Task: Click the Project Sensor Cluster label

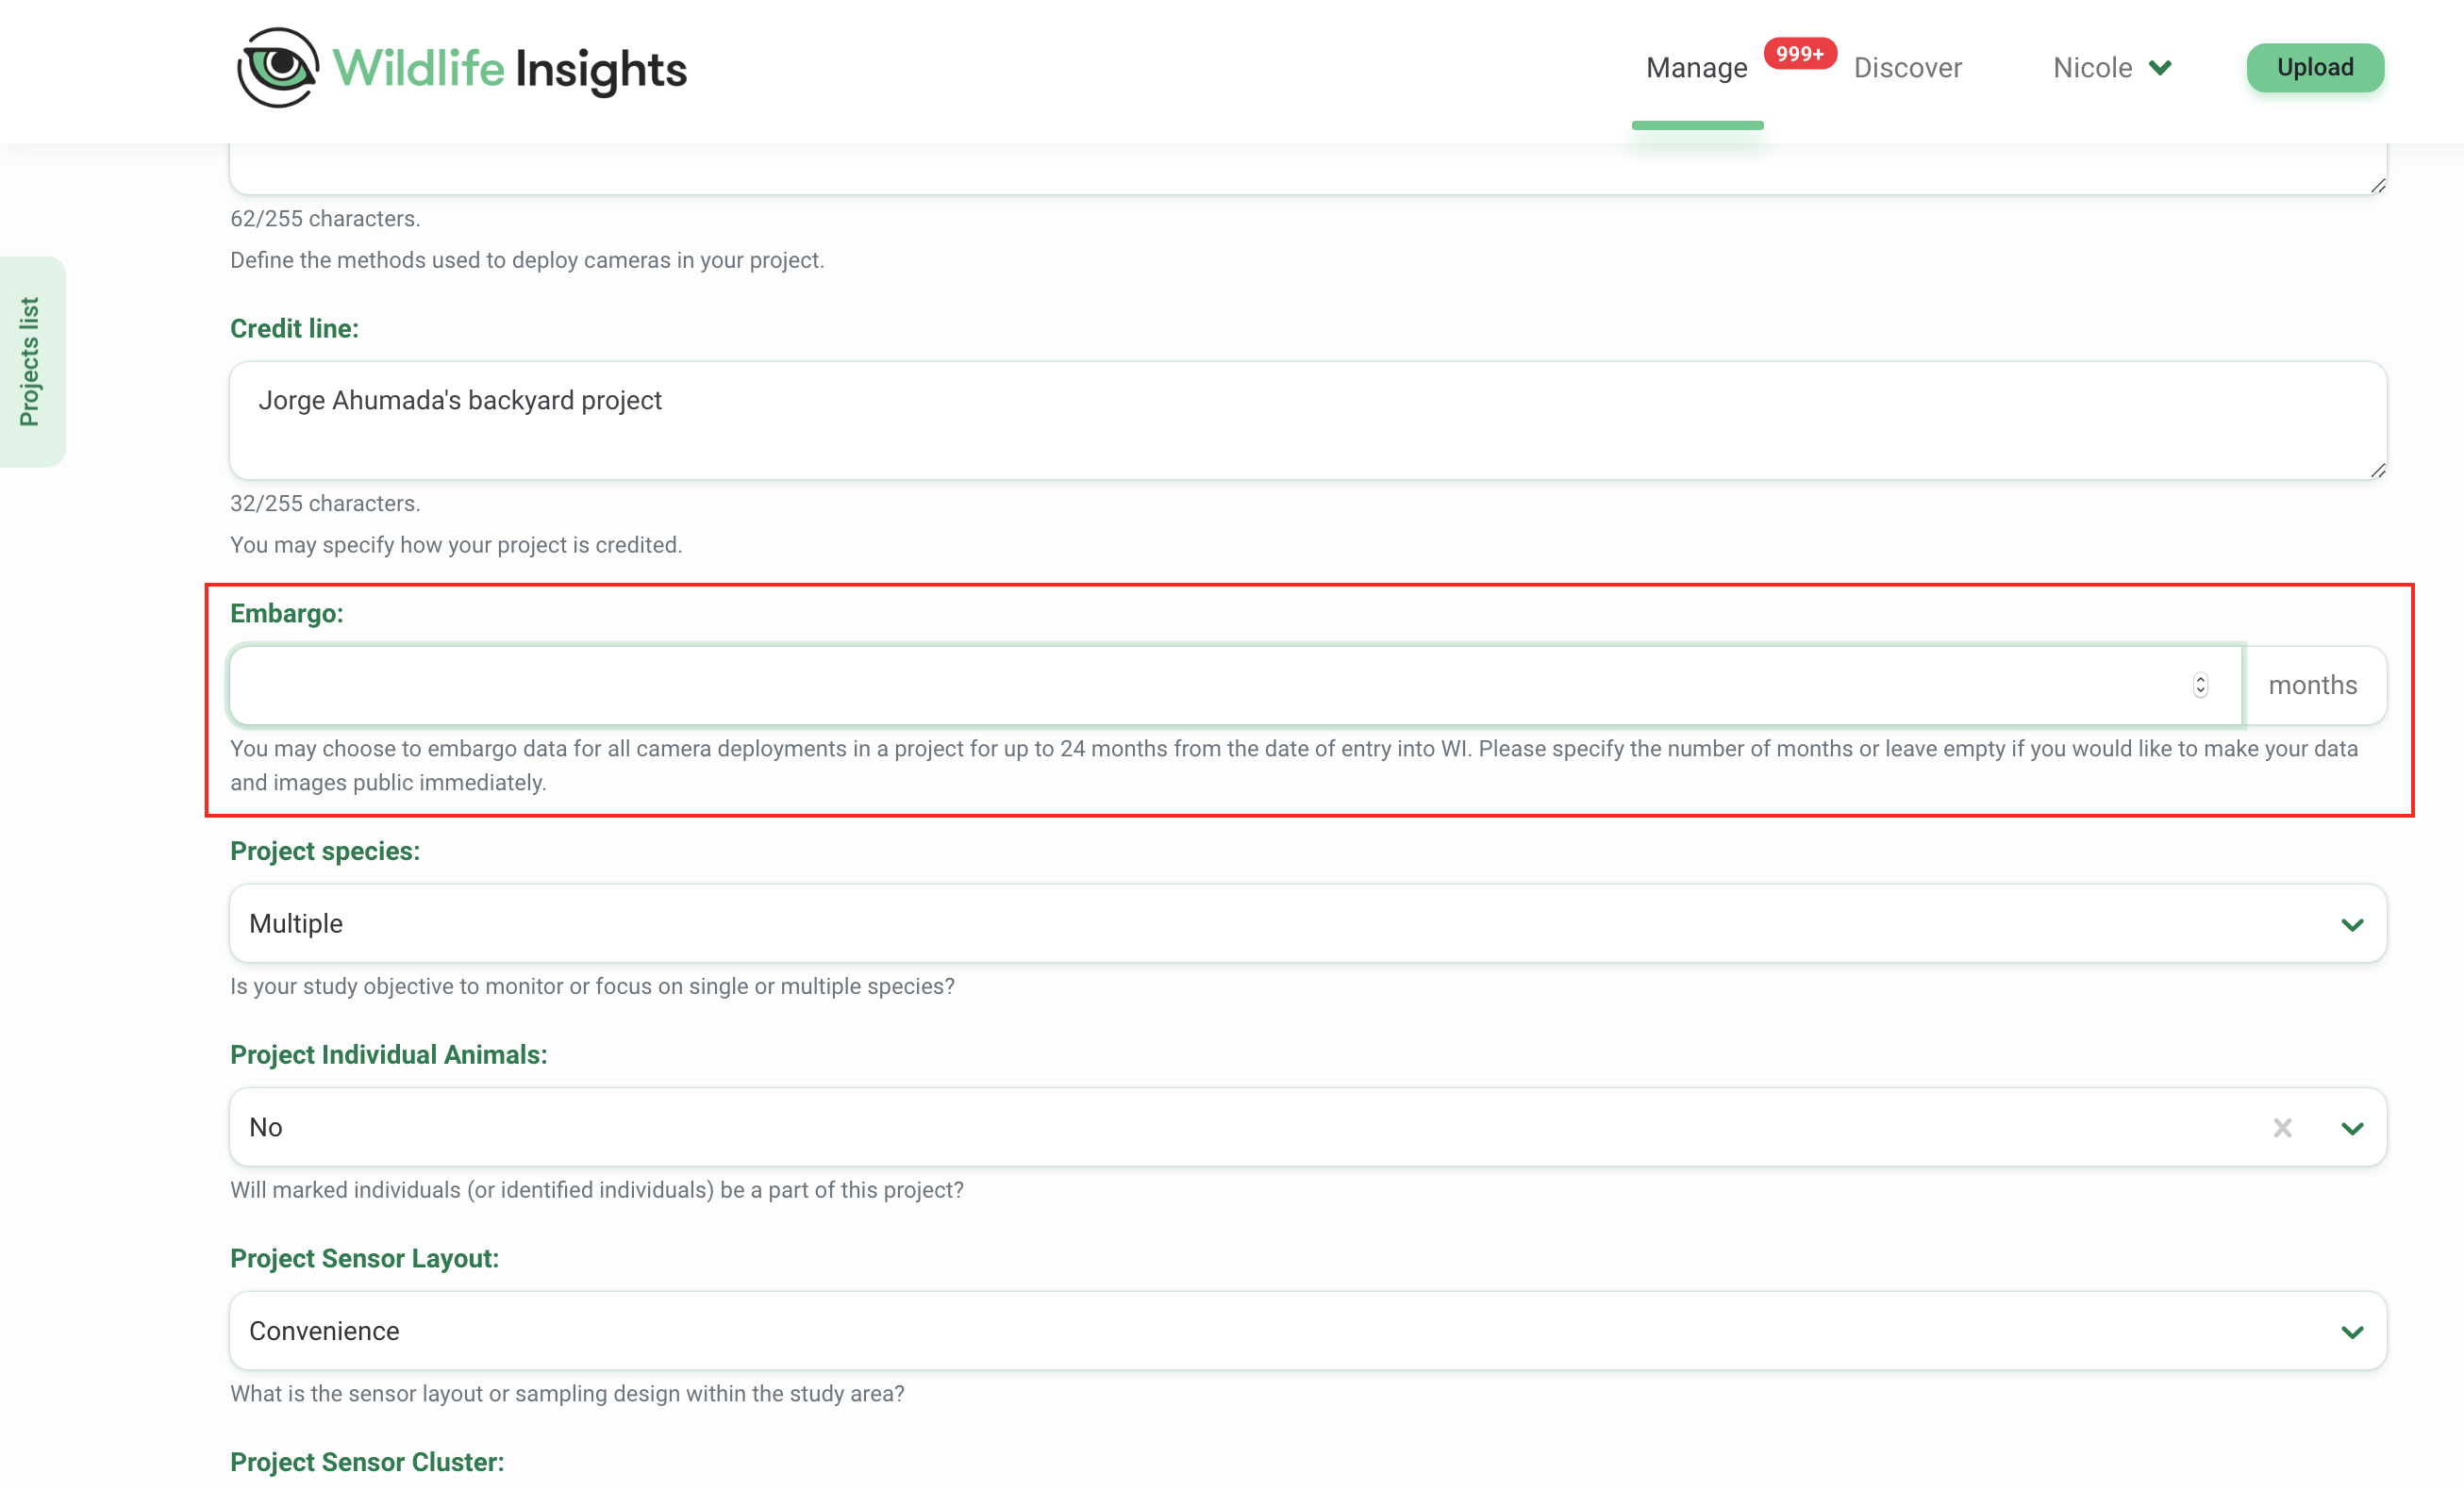Action: click(x=367, y=1462)
